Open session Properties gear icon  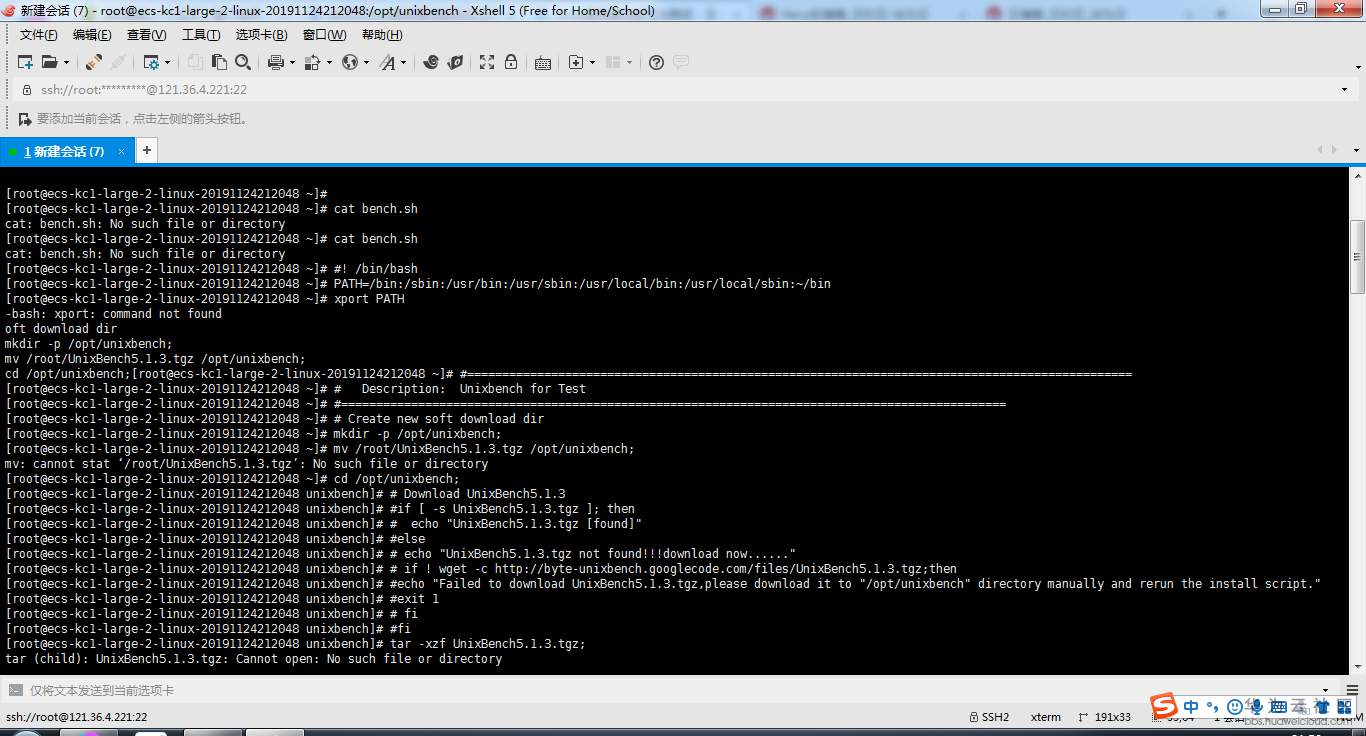click(151, 62)
